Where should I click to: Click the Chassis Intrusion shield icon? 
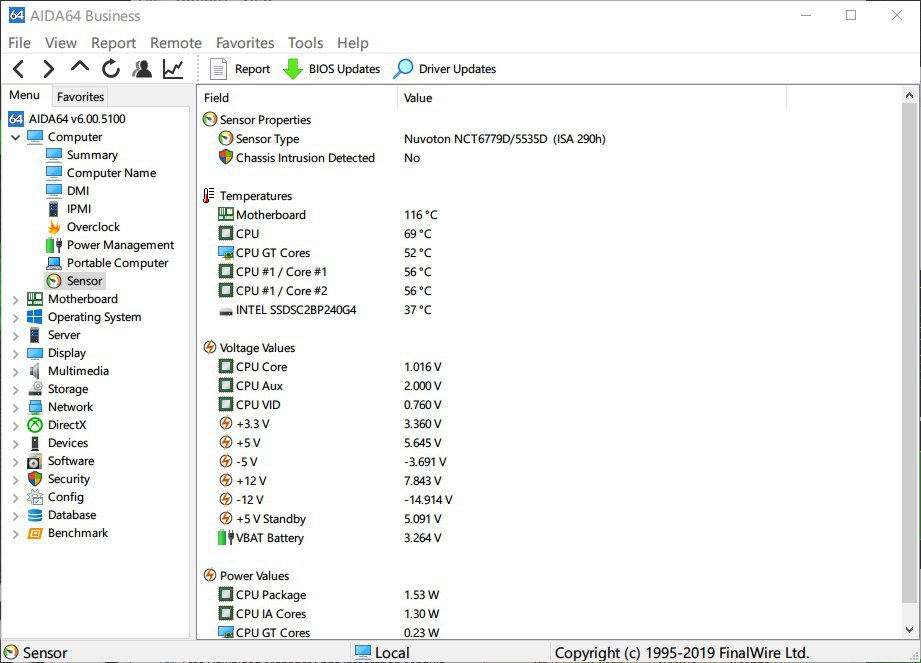click(226, 157)
